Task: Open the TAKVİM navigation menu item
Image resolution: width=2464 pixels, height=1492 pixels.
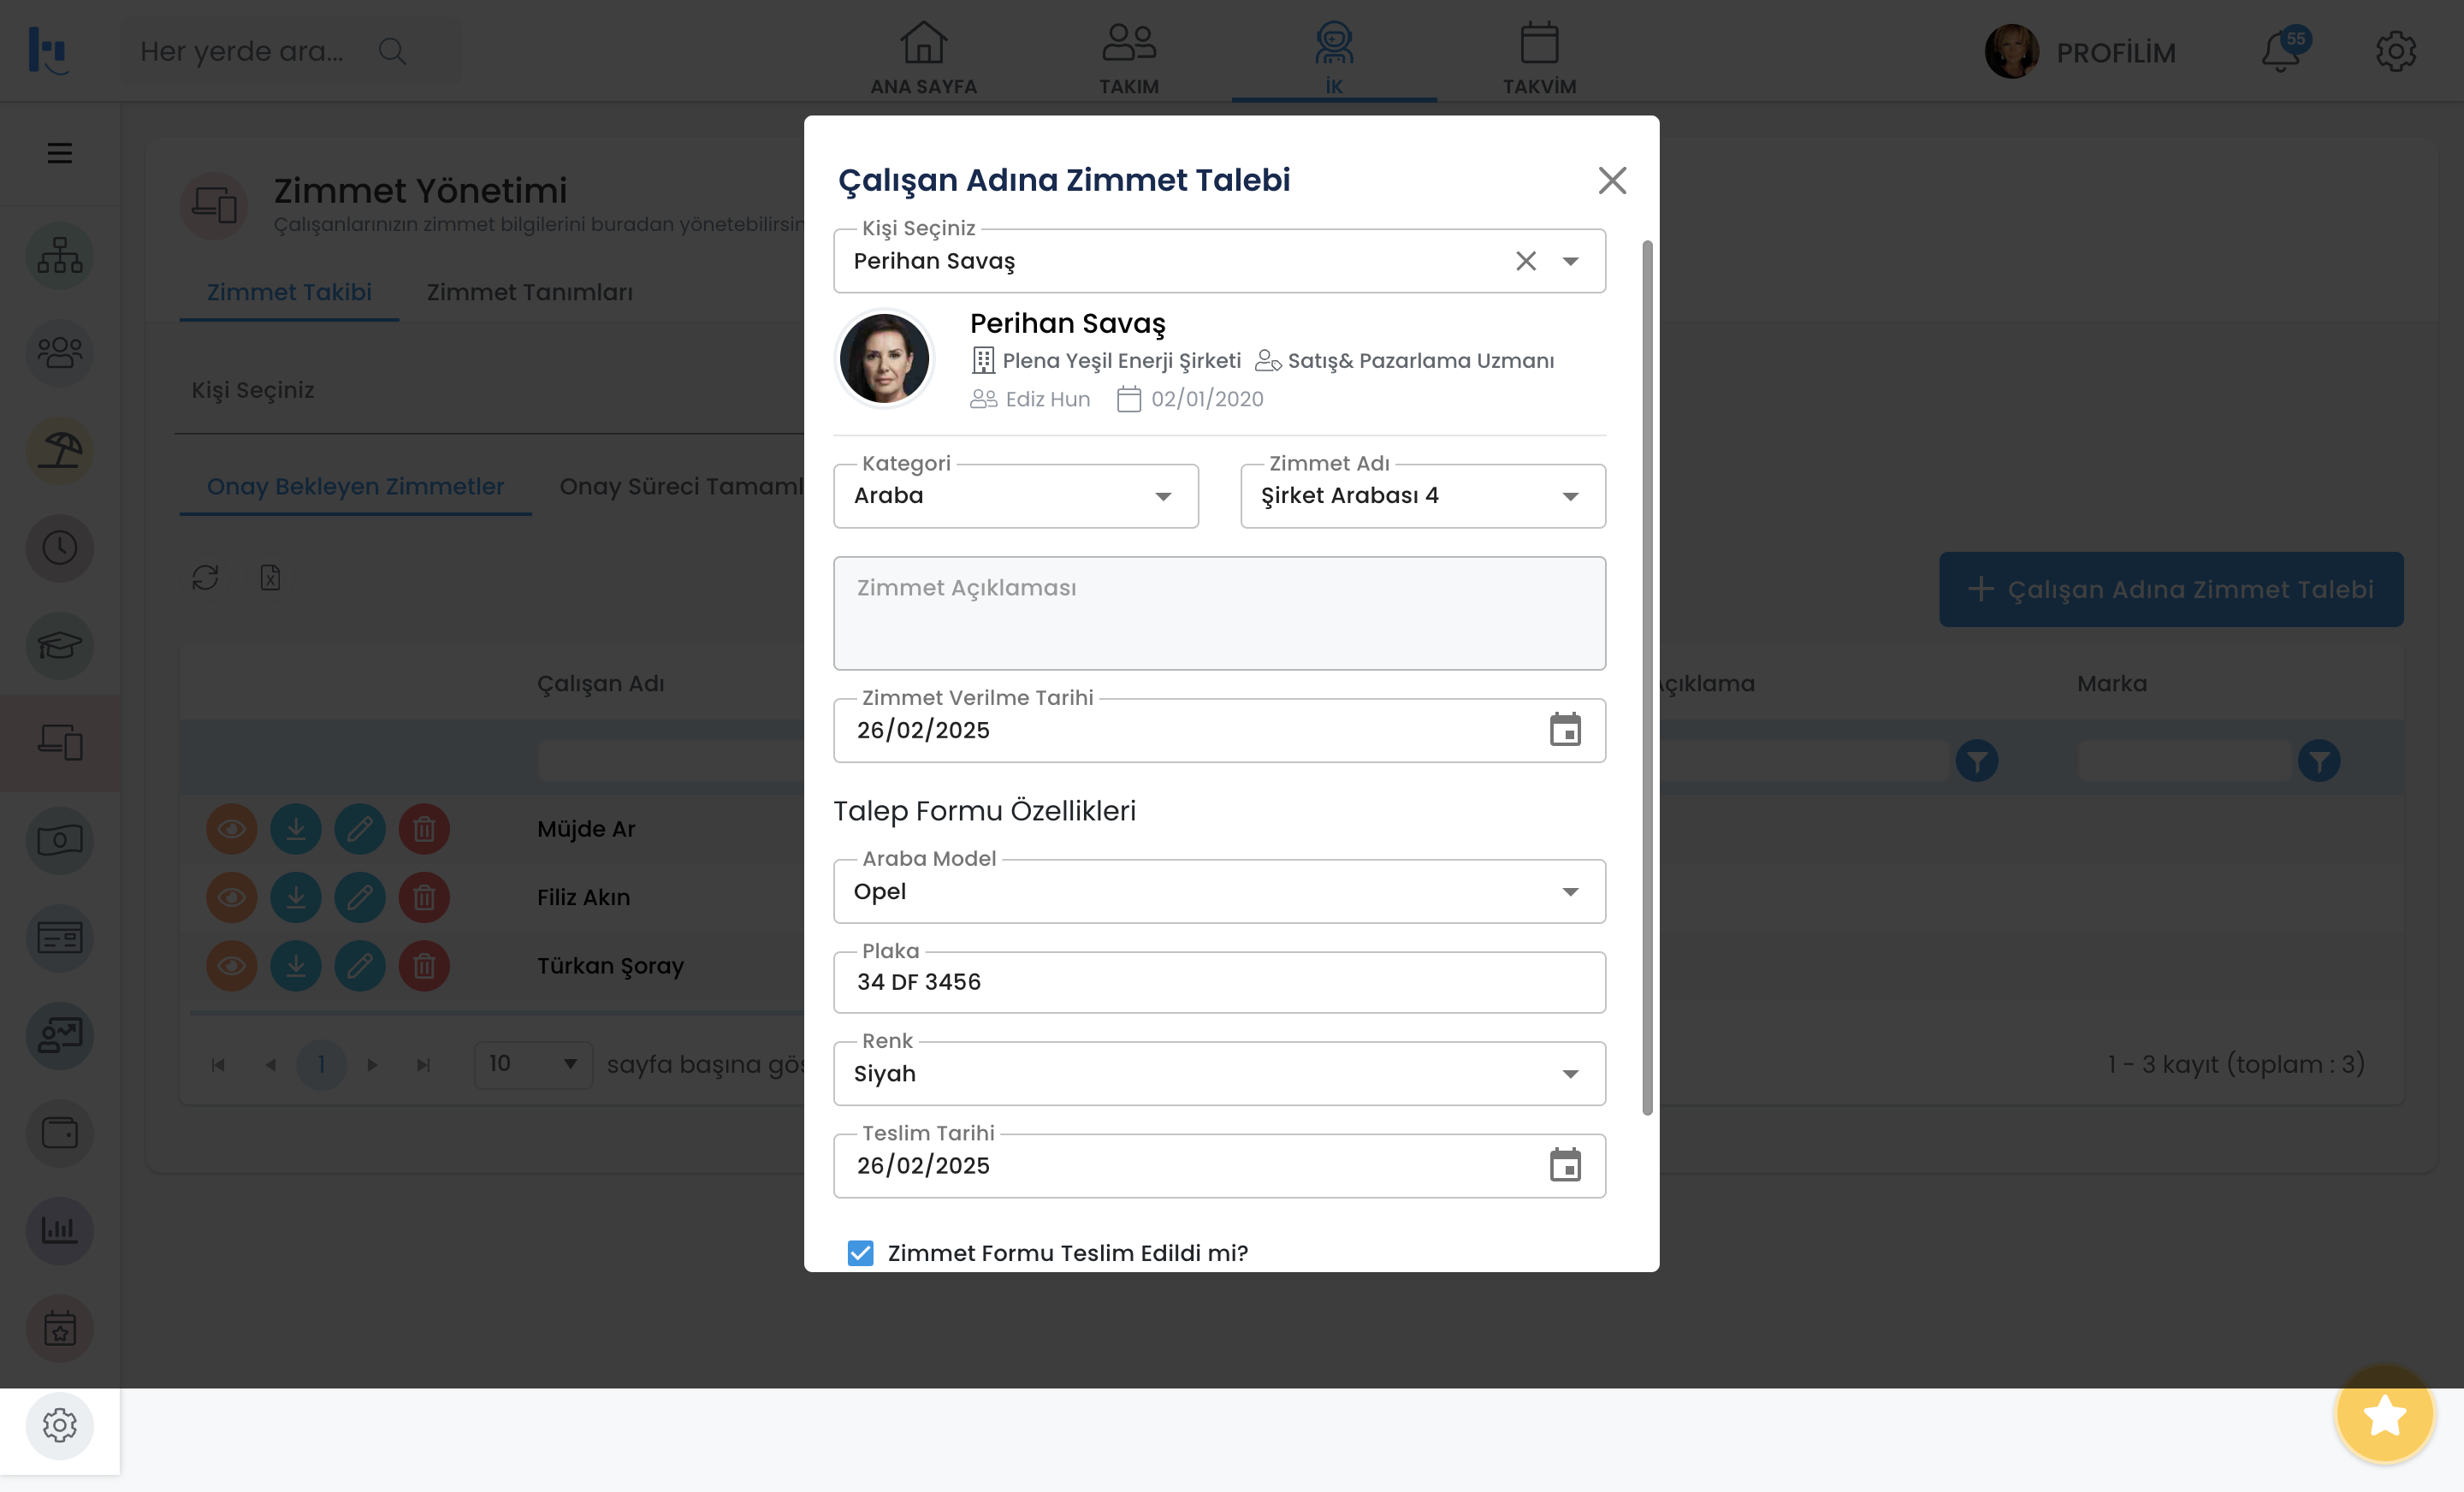Action: coord(1539,58)
